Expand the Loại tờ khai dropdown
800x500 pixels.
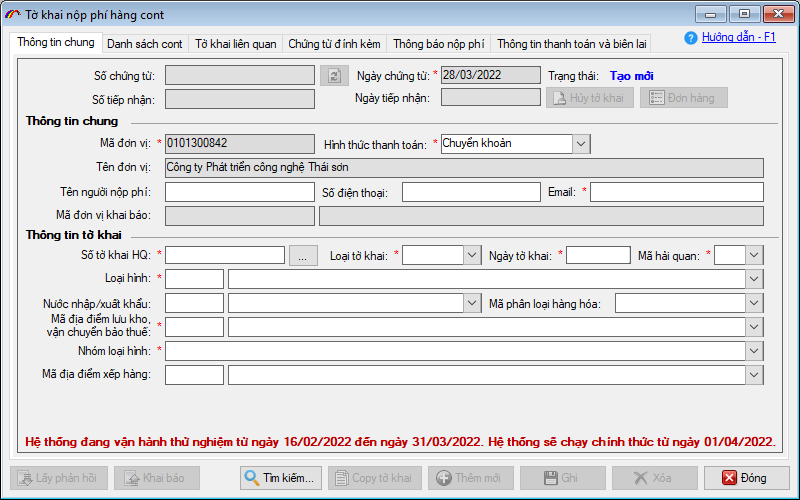472,255
